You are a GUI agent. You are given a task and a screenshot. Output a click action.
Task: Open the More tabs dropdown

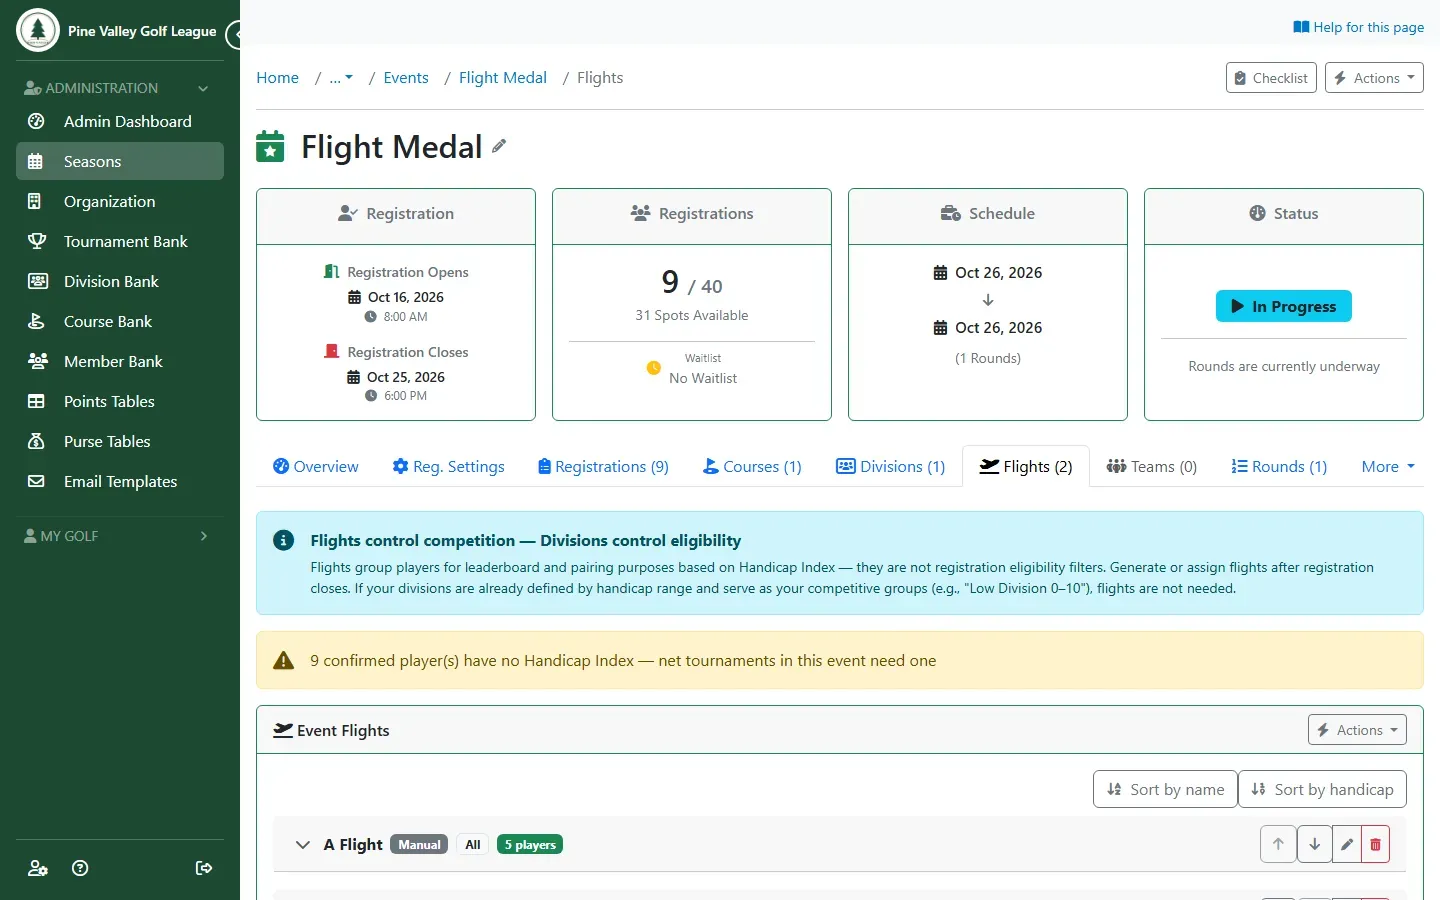[1388, 467]
